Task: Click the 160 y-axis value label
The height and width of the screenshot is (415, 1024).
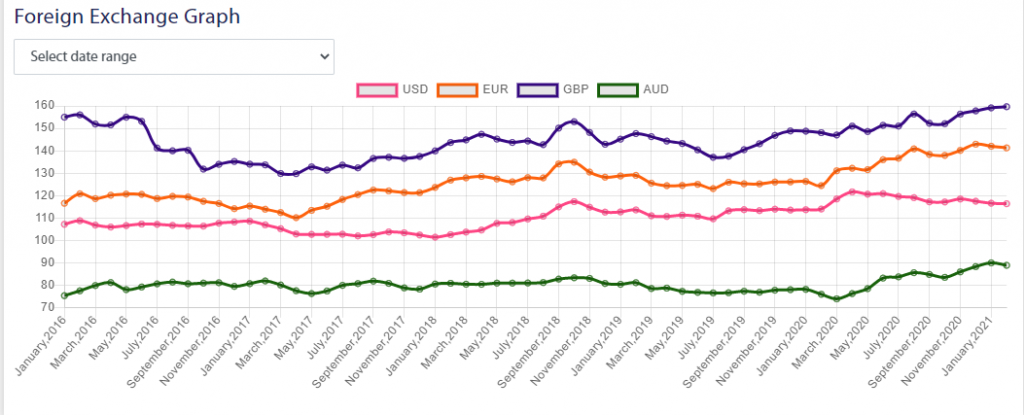Action: coord(44,105)
